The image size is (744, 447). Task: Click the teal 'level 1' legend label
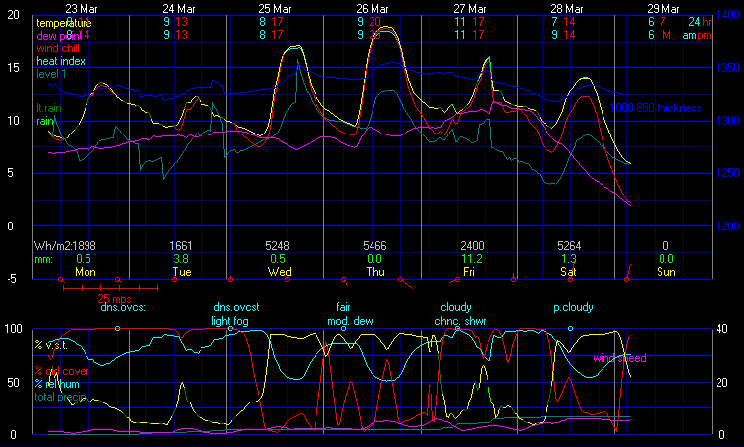[51, 74]
